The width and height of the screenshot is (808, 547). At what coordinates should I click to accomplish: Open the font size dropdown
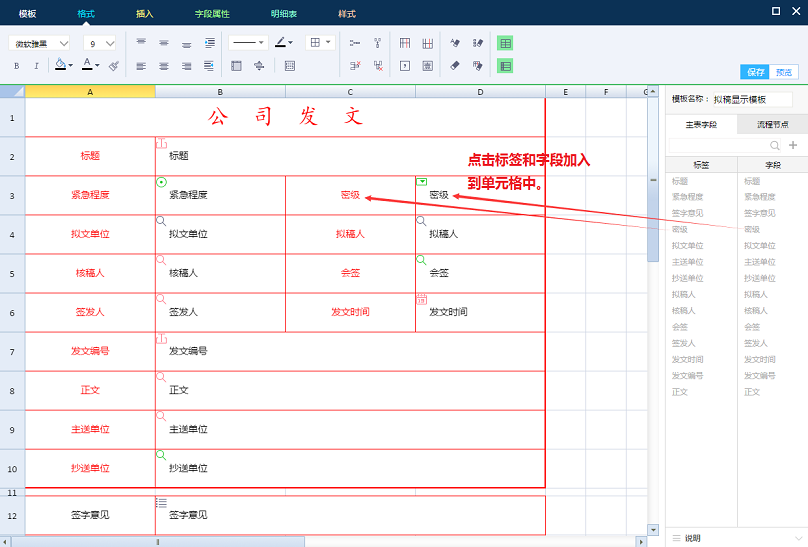point(101,43)
